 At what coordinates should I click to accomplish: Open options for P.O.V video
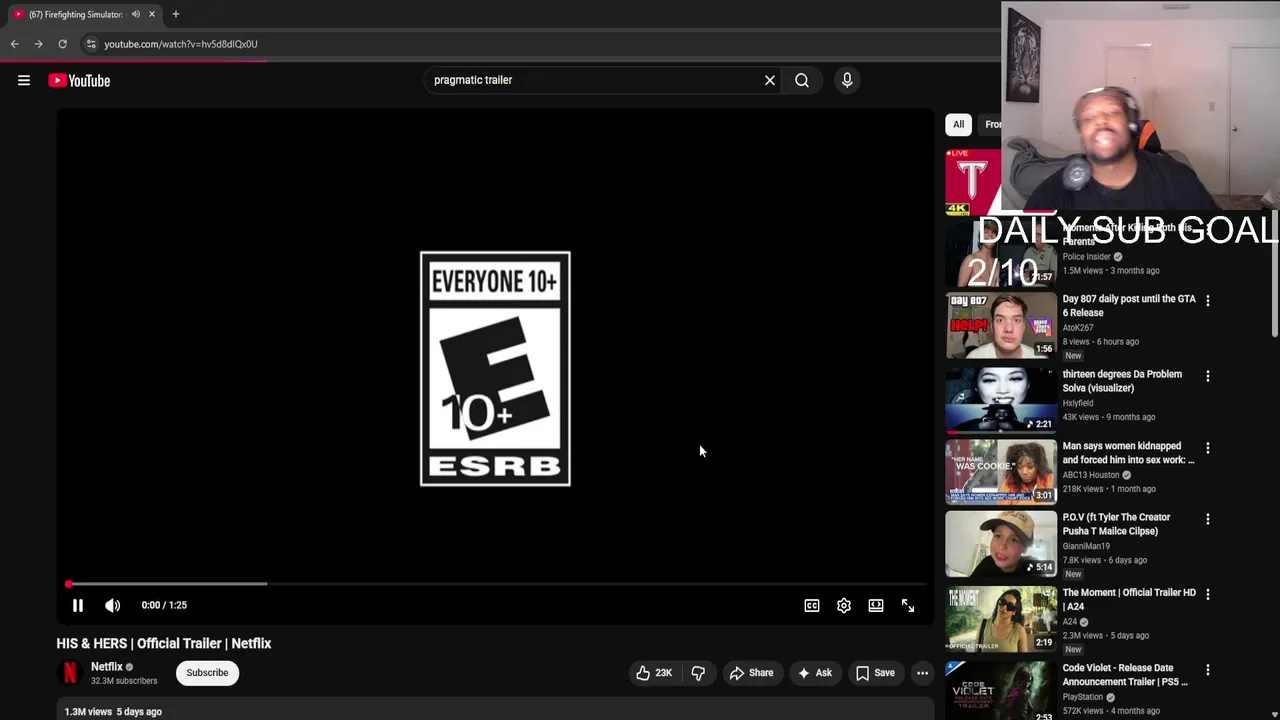pyautogui.click(x=1207, y=519)
